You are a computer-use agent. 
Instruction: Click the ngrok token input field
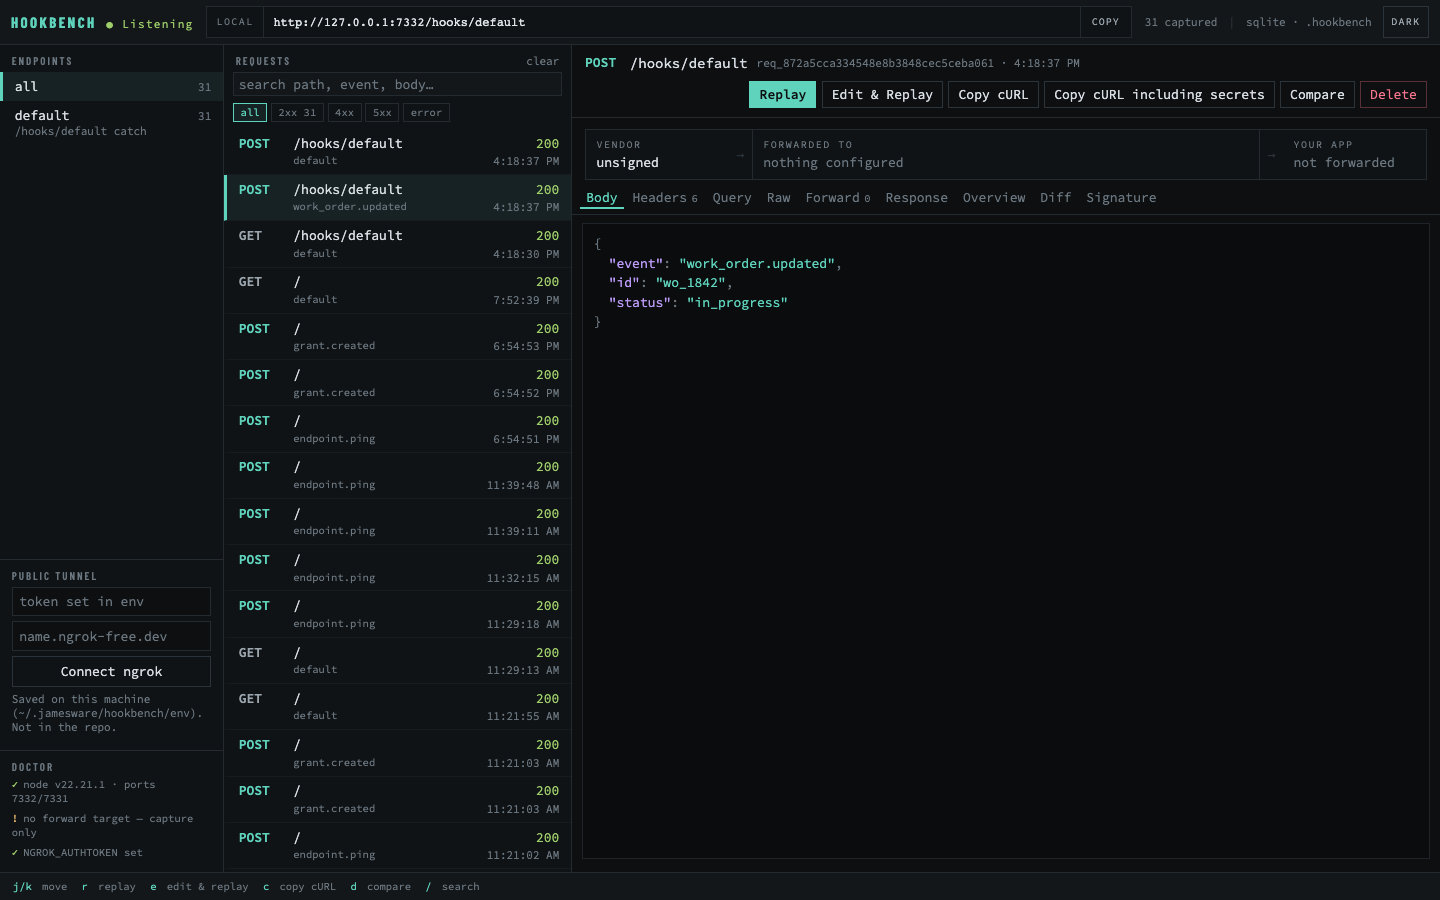tap(111, 602)
